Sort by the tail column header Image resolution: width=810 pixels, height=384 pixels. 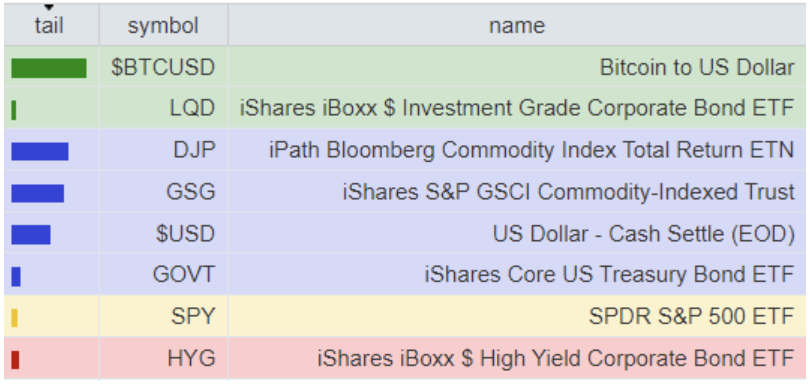pos(49,25)
